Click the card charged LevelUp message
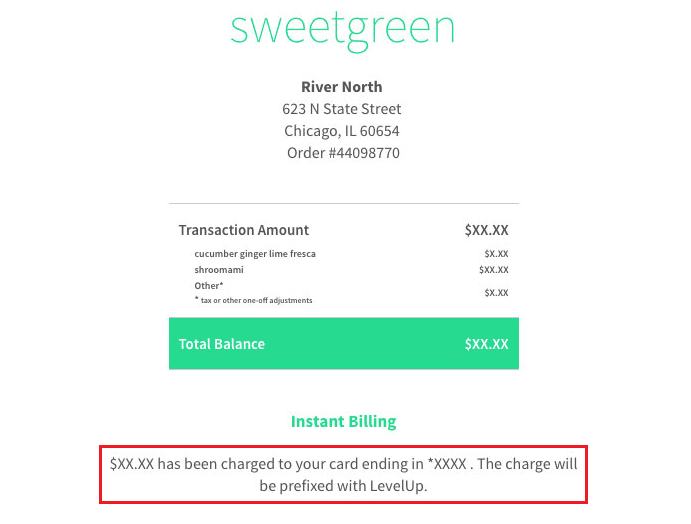Image resolution: width=691 pixels, height=524 pixels. pyautogui.click(x=343, y=475)
